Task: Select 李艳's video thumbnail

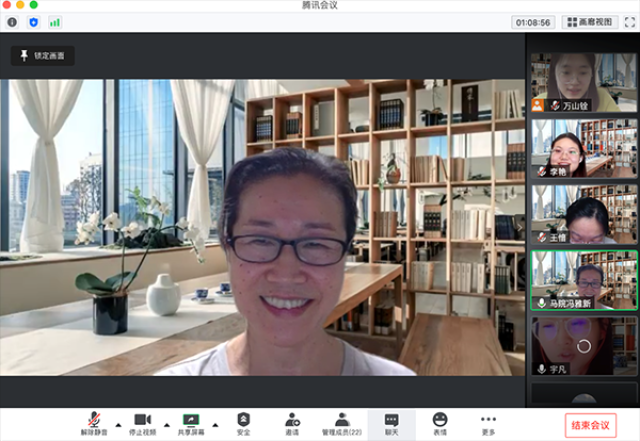Action: (x=583, y=148)
